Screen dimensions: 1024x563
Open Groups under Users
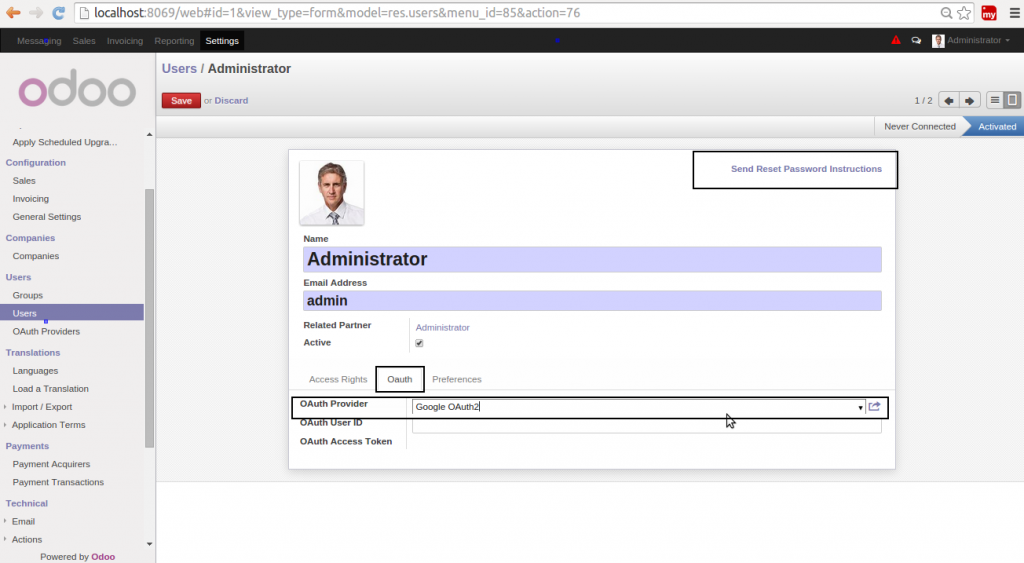click(x=27, y=295)
